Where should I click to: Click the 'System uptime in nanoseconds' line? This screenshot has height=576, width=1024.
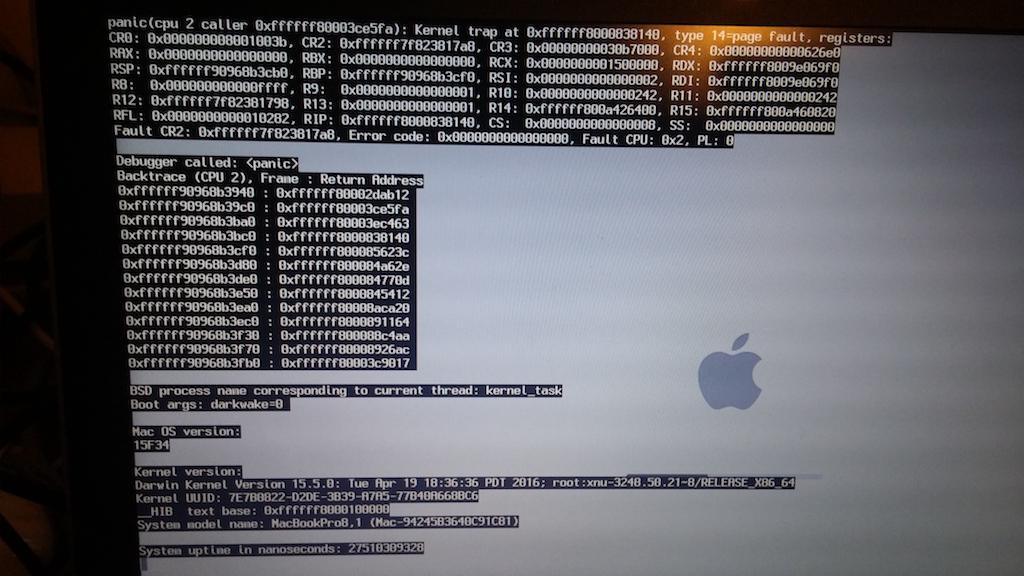[x=281, y=549]
